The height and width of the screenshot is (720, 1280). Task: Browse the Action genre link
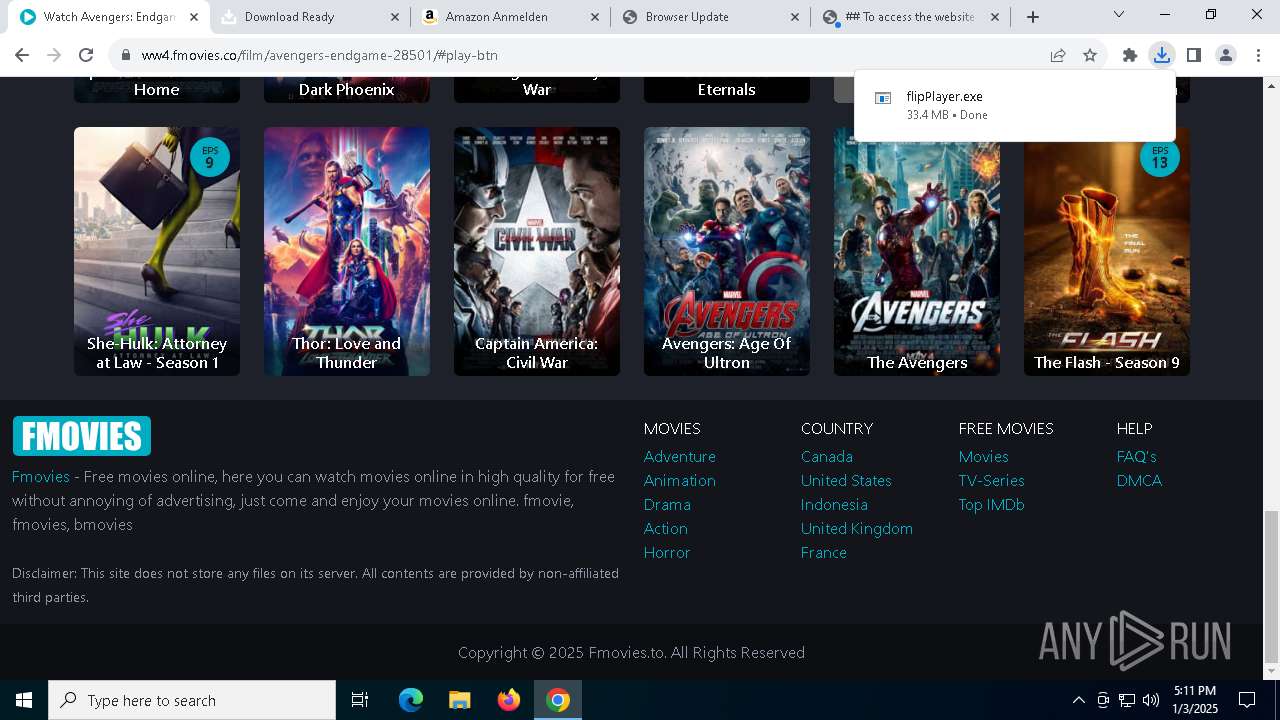point(666,528)
